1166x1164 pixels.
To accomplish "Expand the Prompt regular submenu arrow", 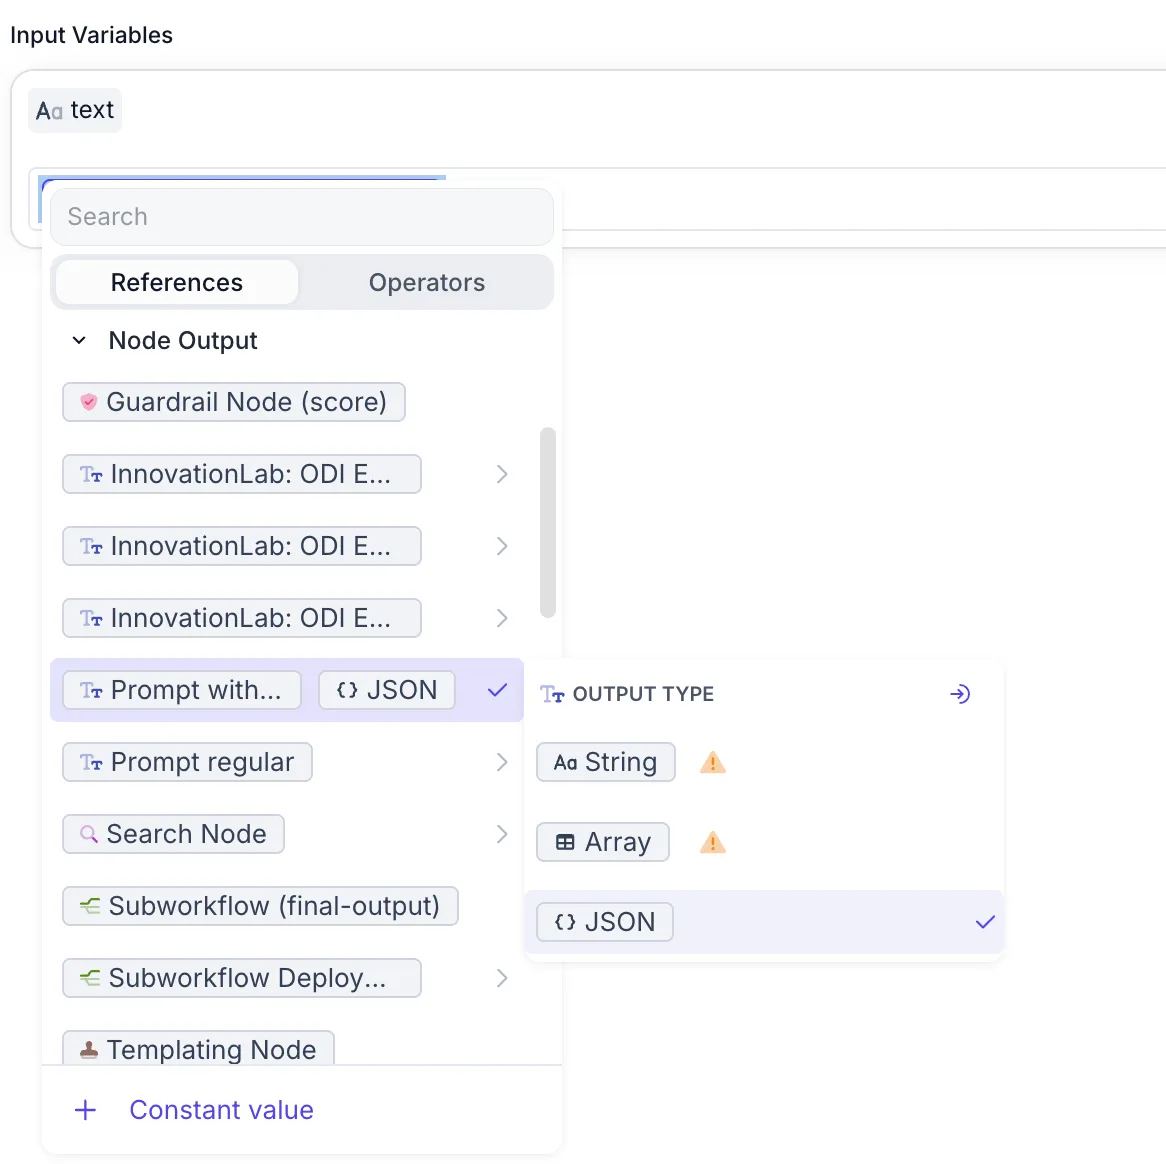I will point(502,762).
